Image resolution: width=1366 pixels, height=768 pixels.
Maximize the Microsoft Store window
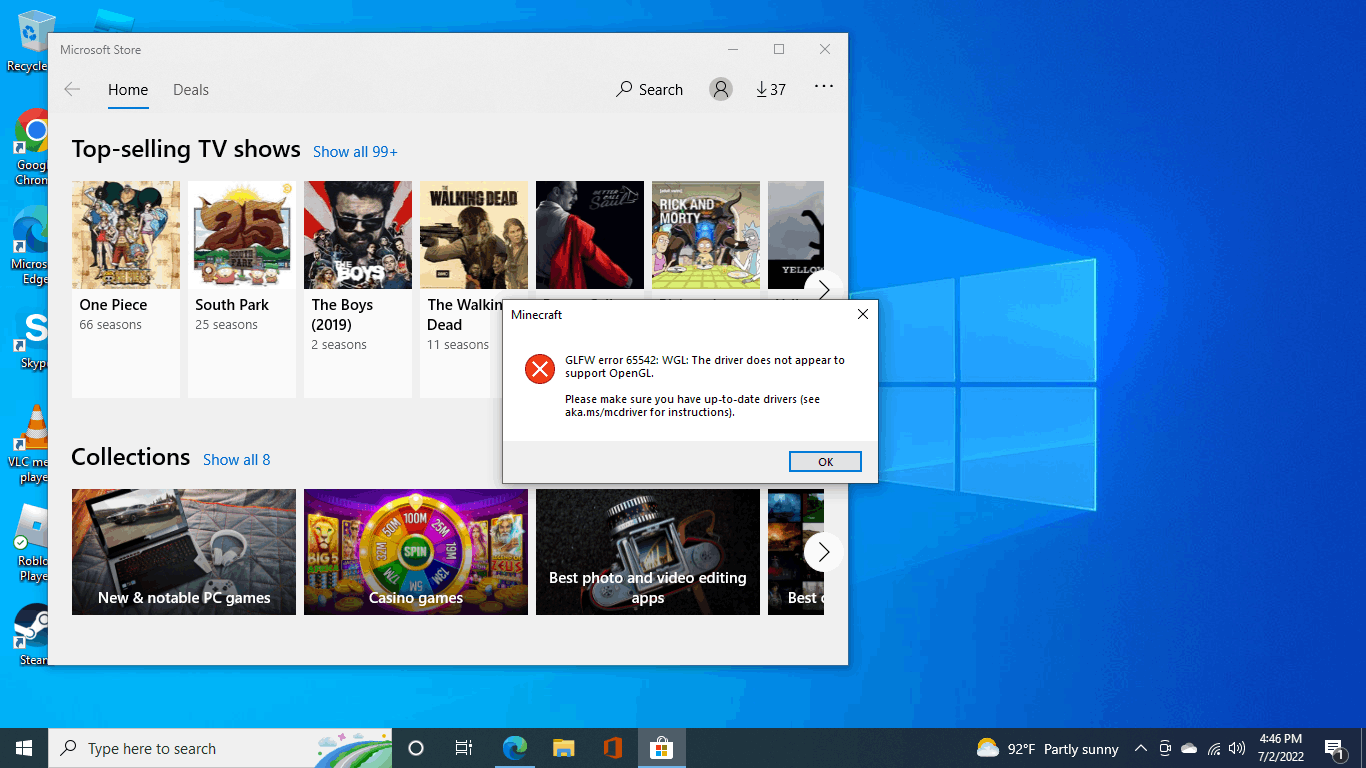pyautogui.click(x=779, y=49)
